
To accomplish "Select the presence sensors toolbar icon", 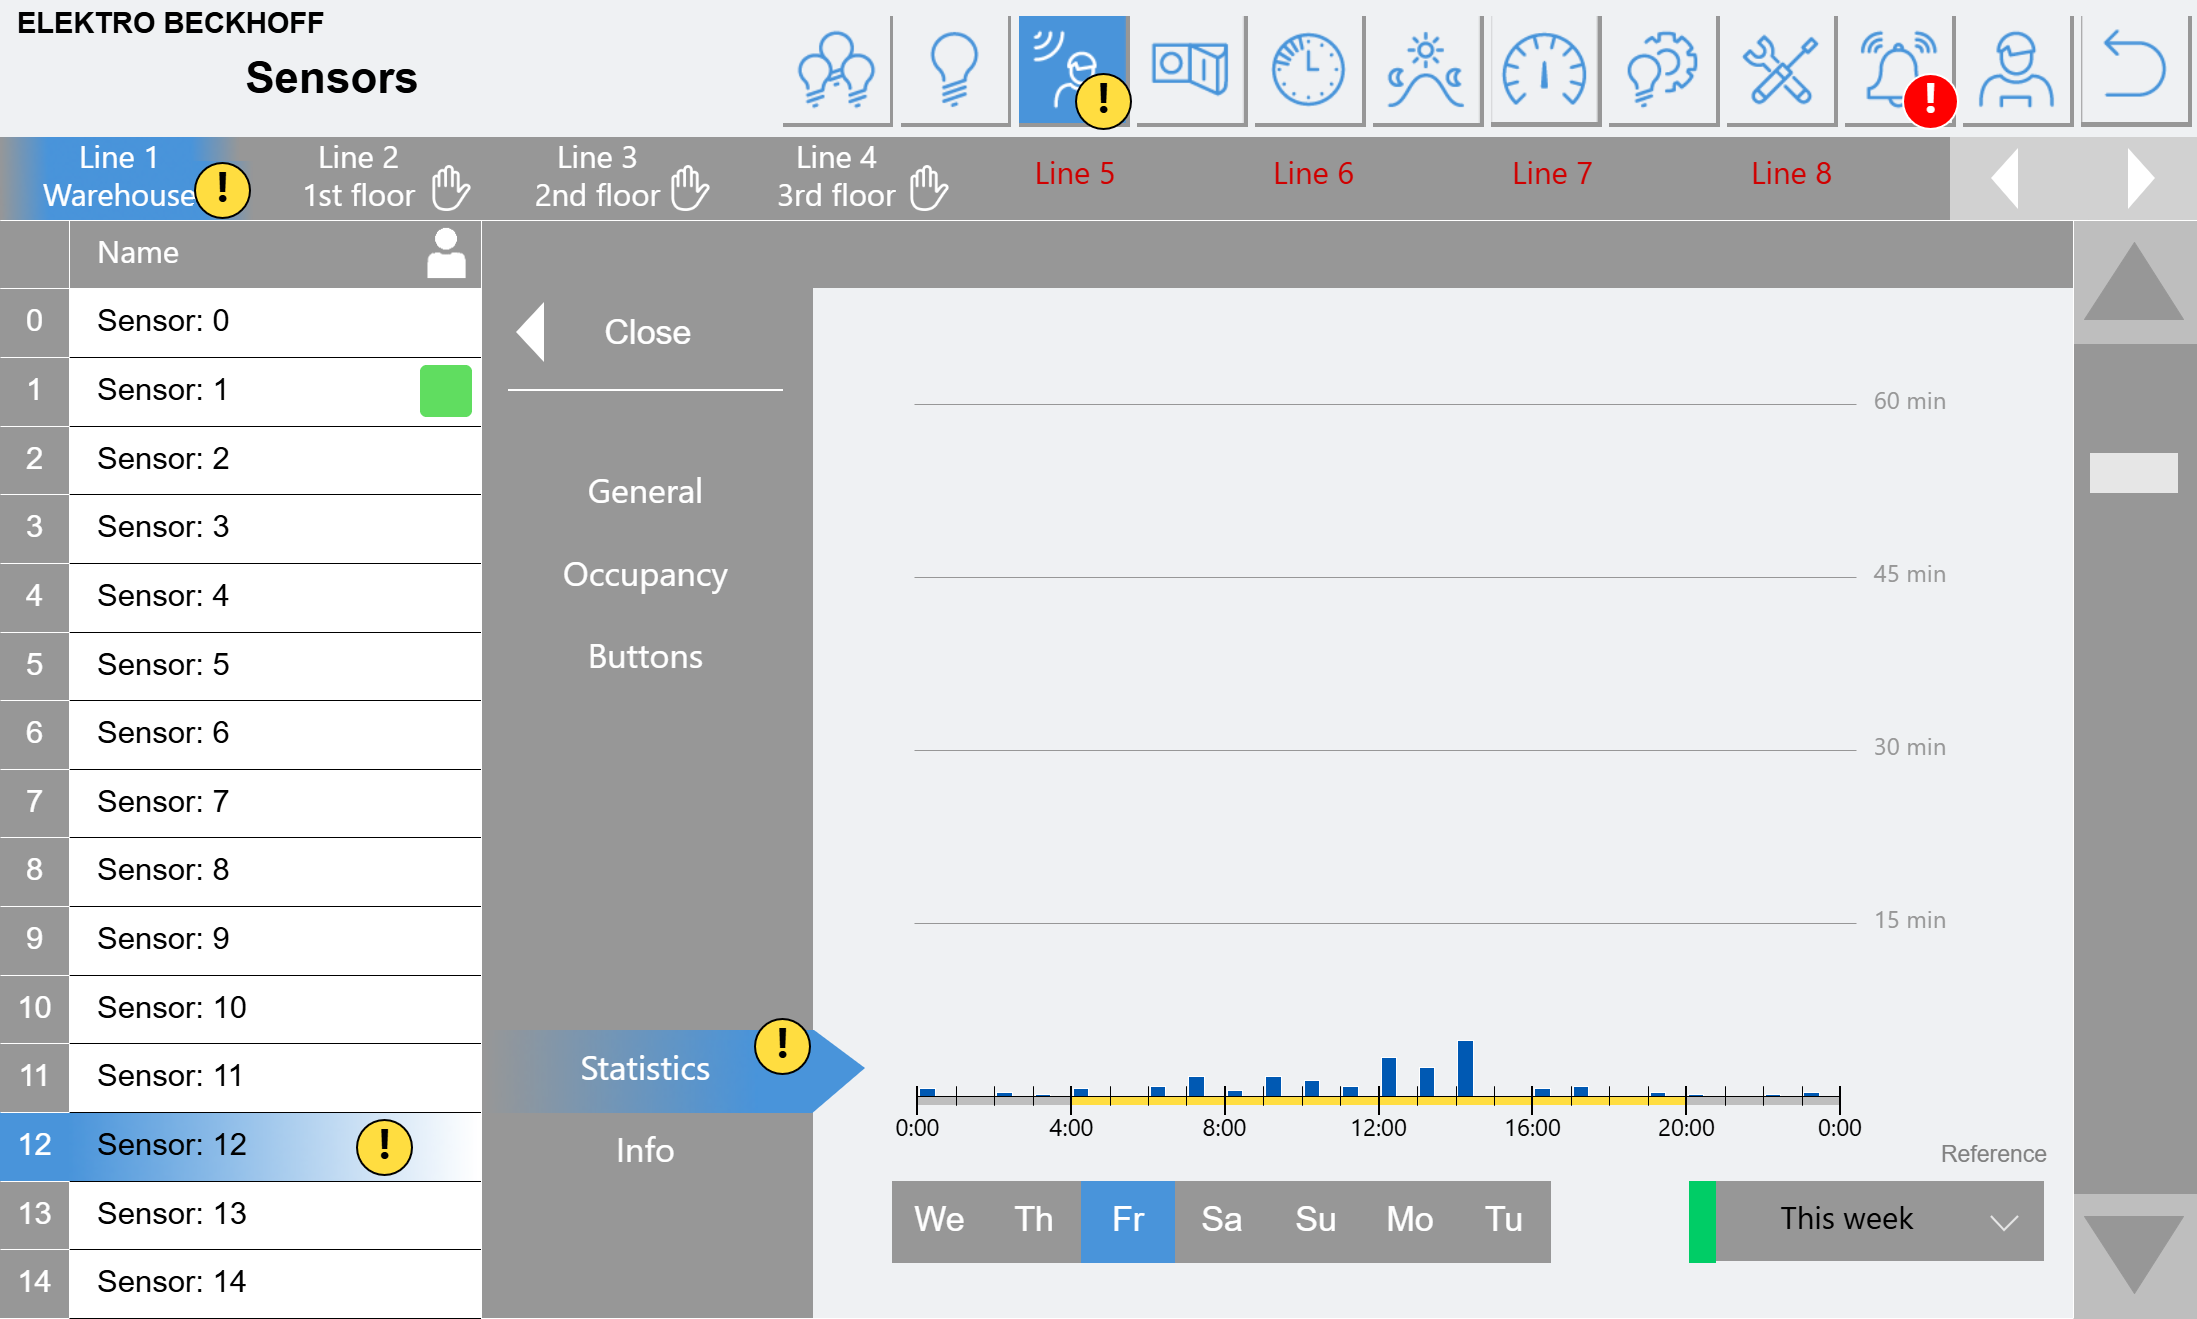I will click(1073, 70).
